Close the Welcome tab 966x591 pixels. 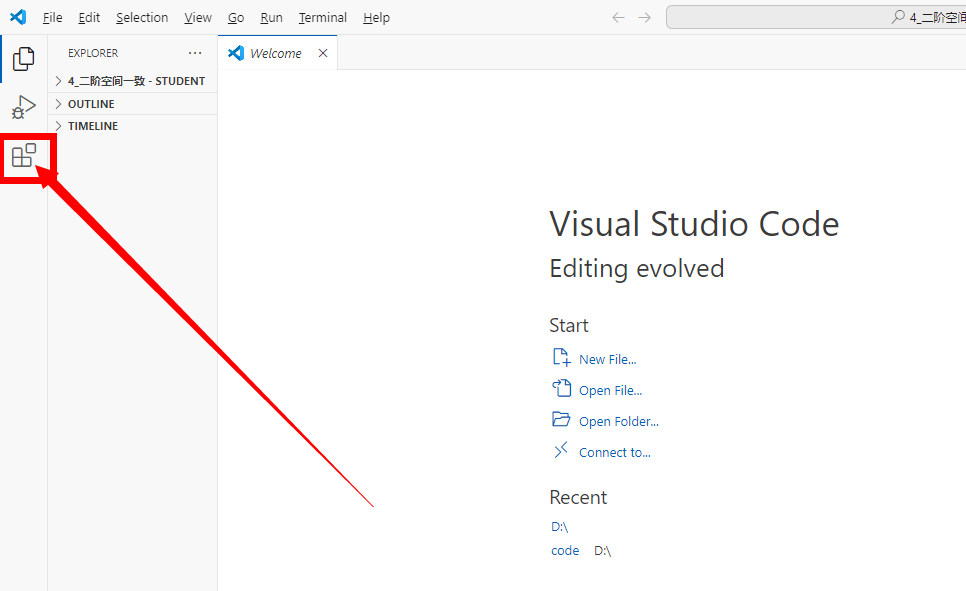[323, 53]
